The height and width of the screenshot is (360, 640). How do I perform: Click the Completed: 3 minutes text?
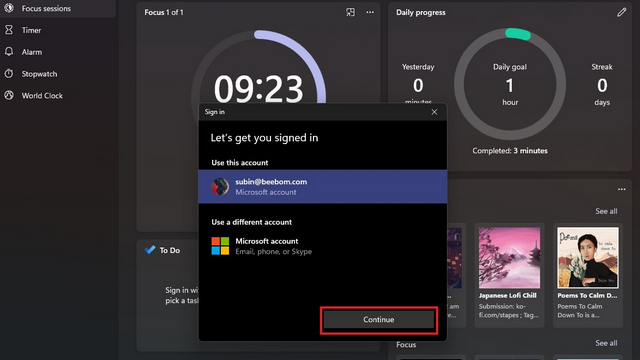510,151
